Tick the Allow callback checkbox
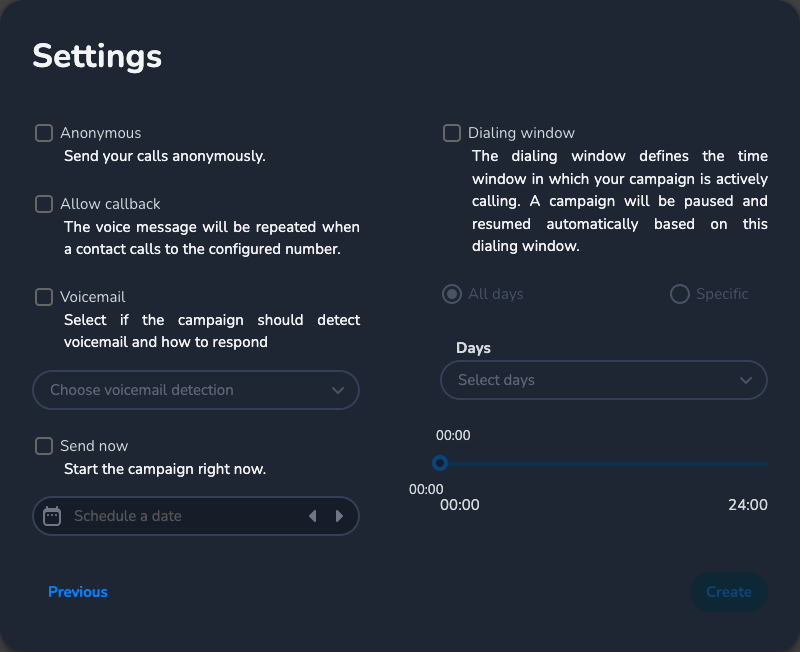This screenshot has width=800, height=652. (44, 204)
